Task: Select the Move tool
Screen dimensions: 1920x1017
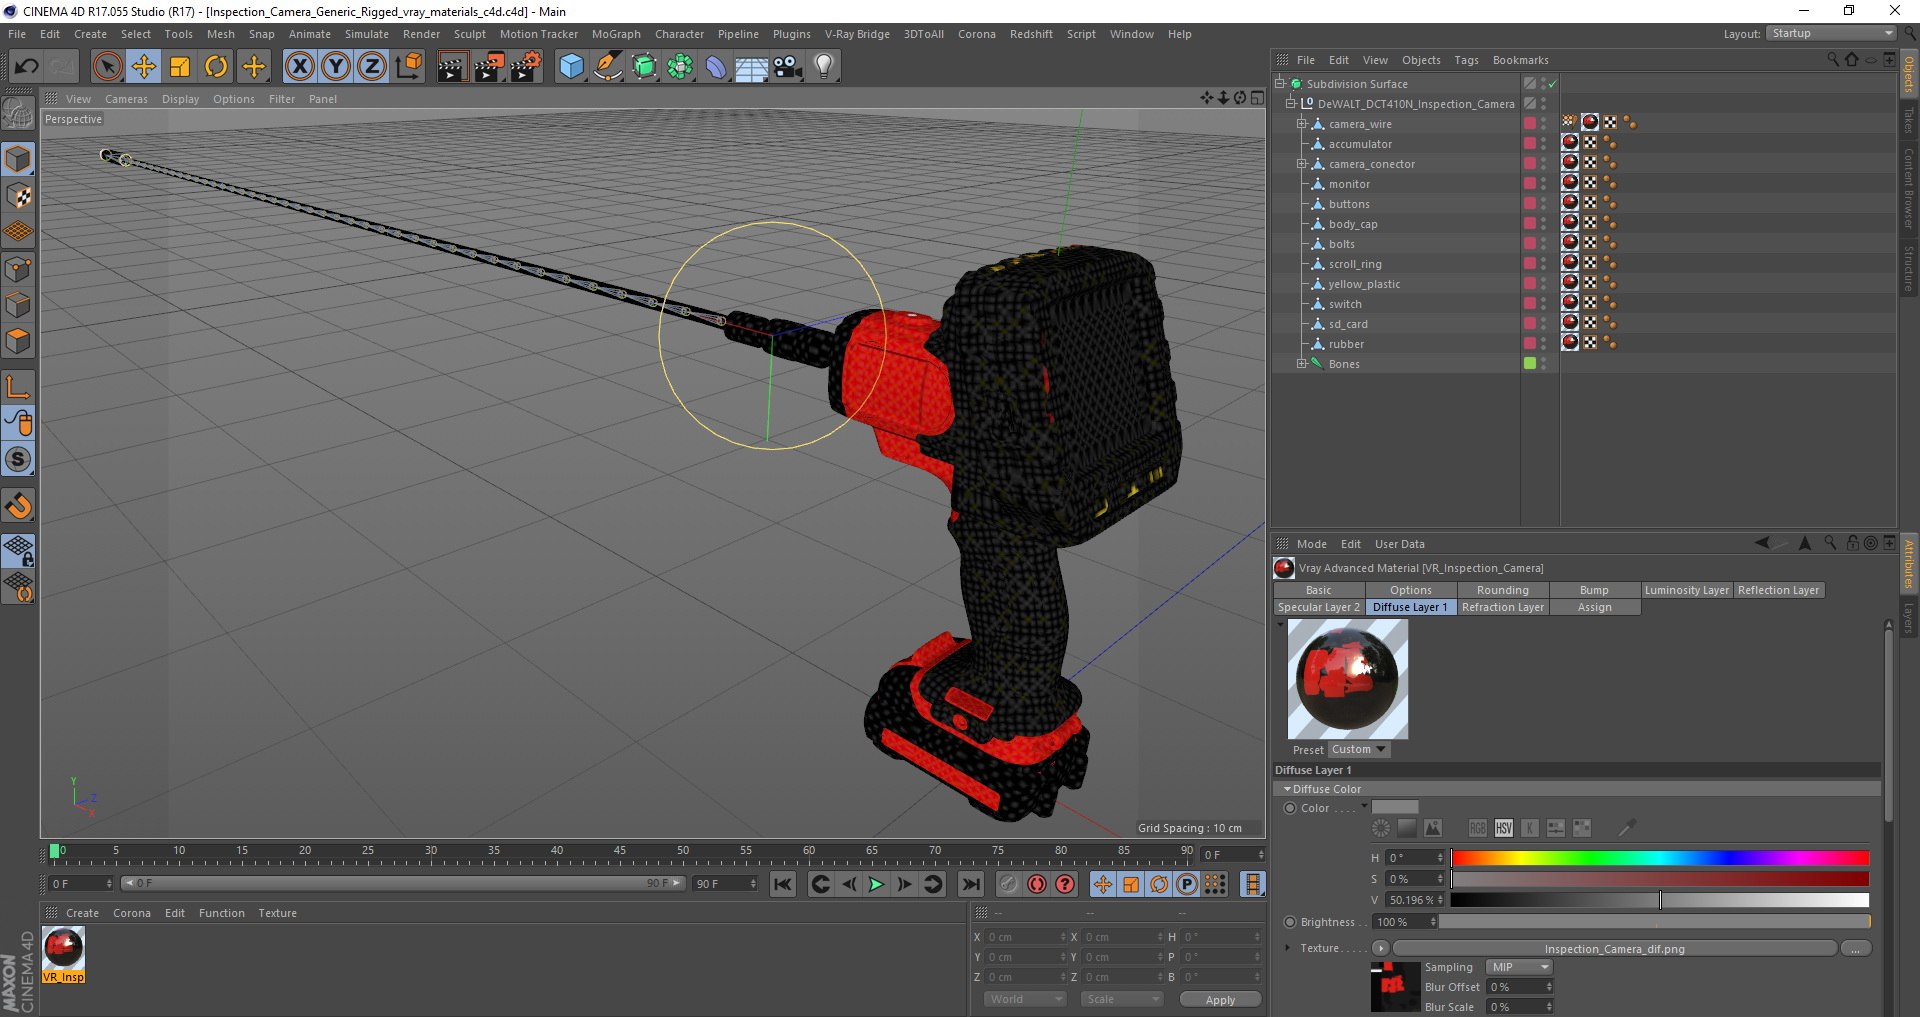Action: [144, 67]
